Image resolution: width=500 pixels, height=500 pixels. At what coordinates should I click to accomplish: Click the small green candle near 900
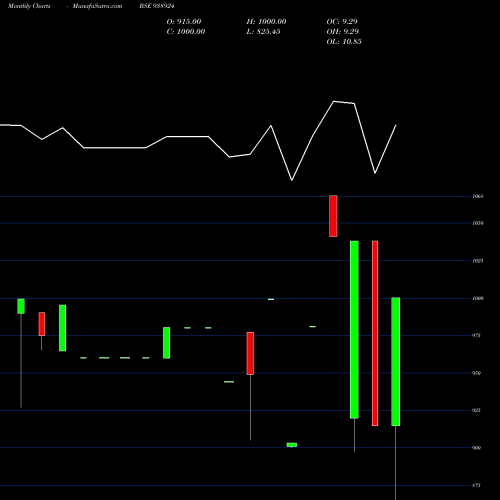coord(292,445)
